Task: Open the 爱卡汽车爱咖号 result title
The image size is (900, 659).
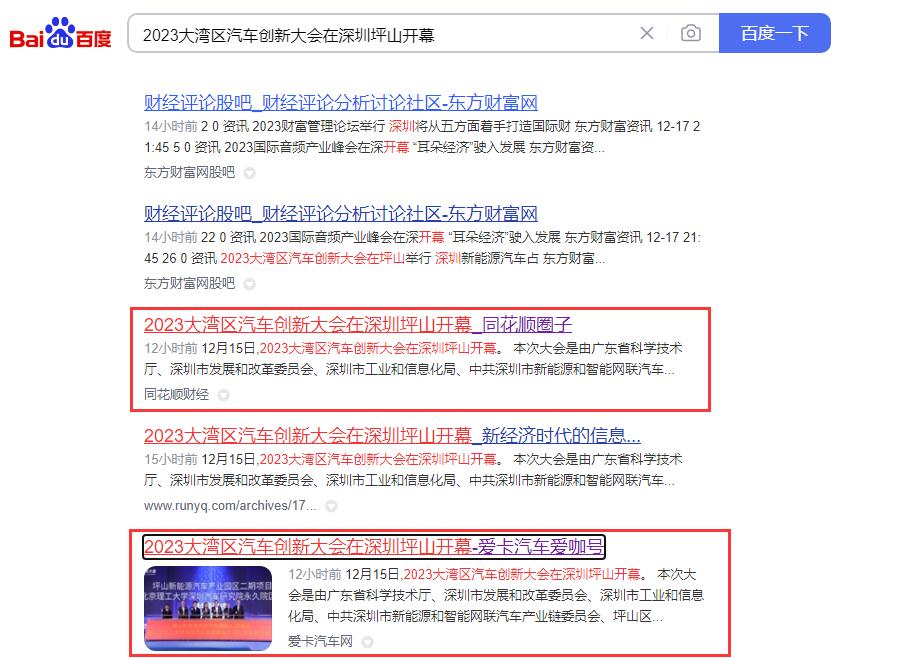Action: (374, 546)
